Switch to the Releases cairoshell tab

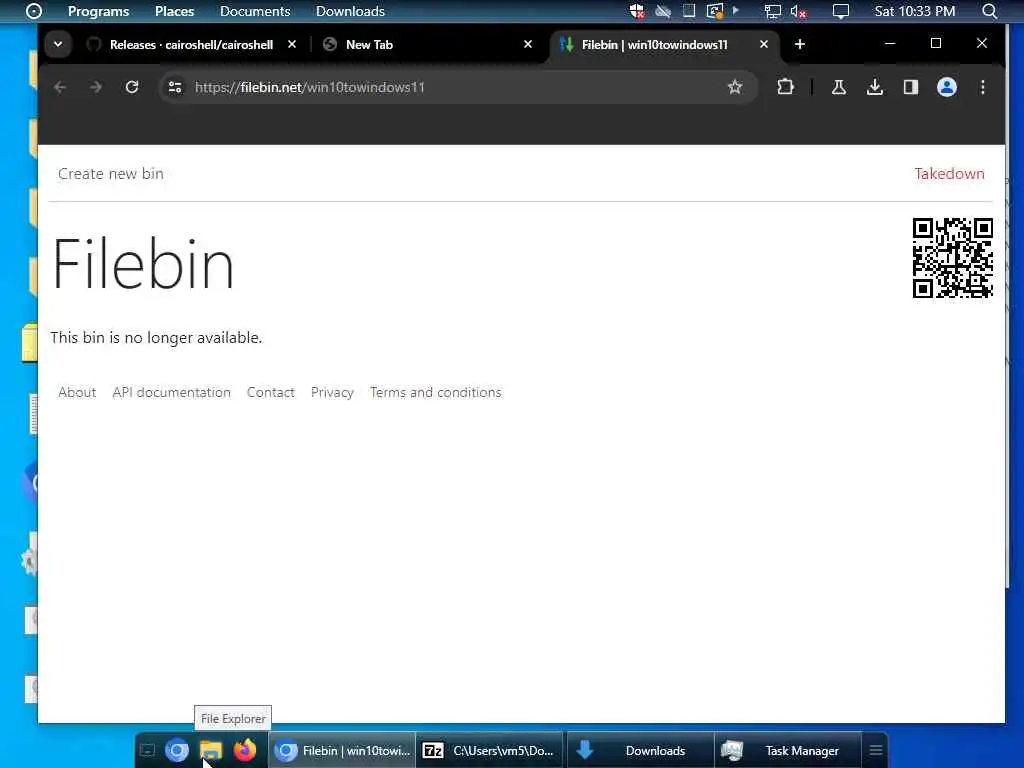(x=191, y=44)
